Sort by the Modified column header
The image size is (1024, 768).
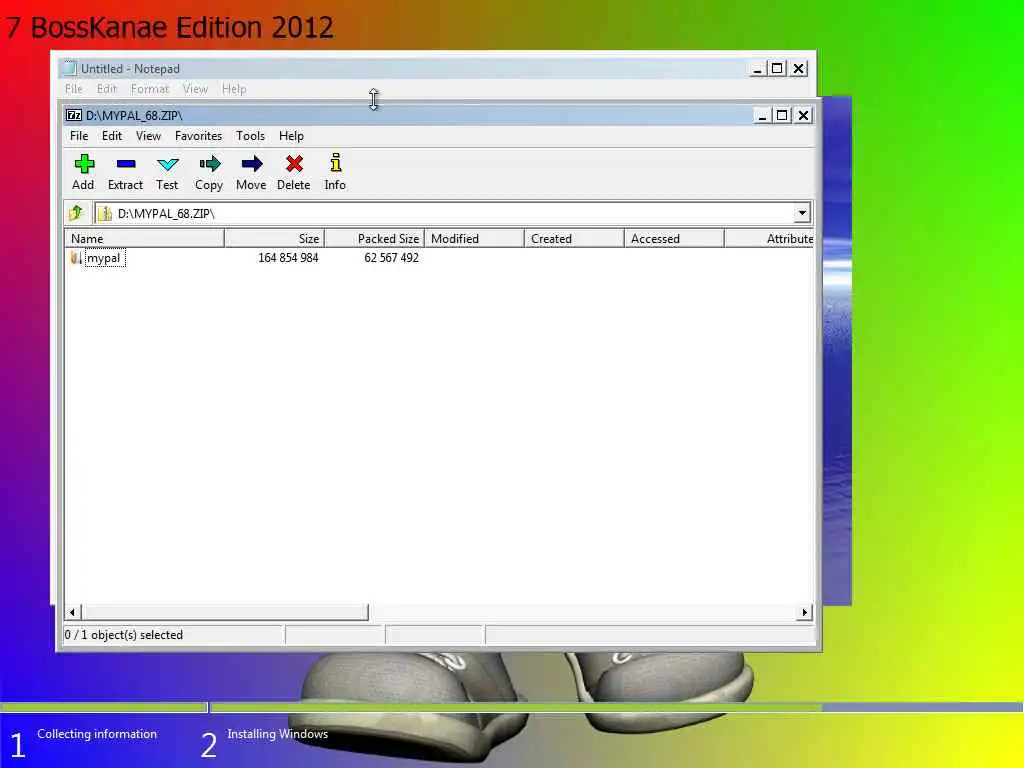(x=474, y=238)
